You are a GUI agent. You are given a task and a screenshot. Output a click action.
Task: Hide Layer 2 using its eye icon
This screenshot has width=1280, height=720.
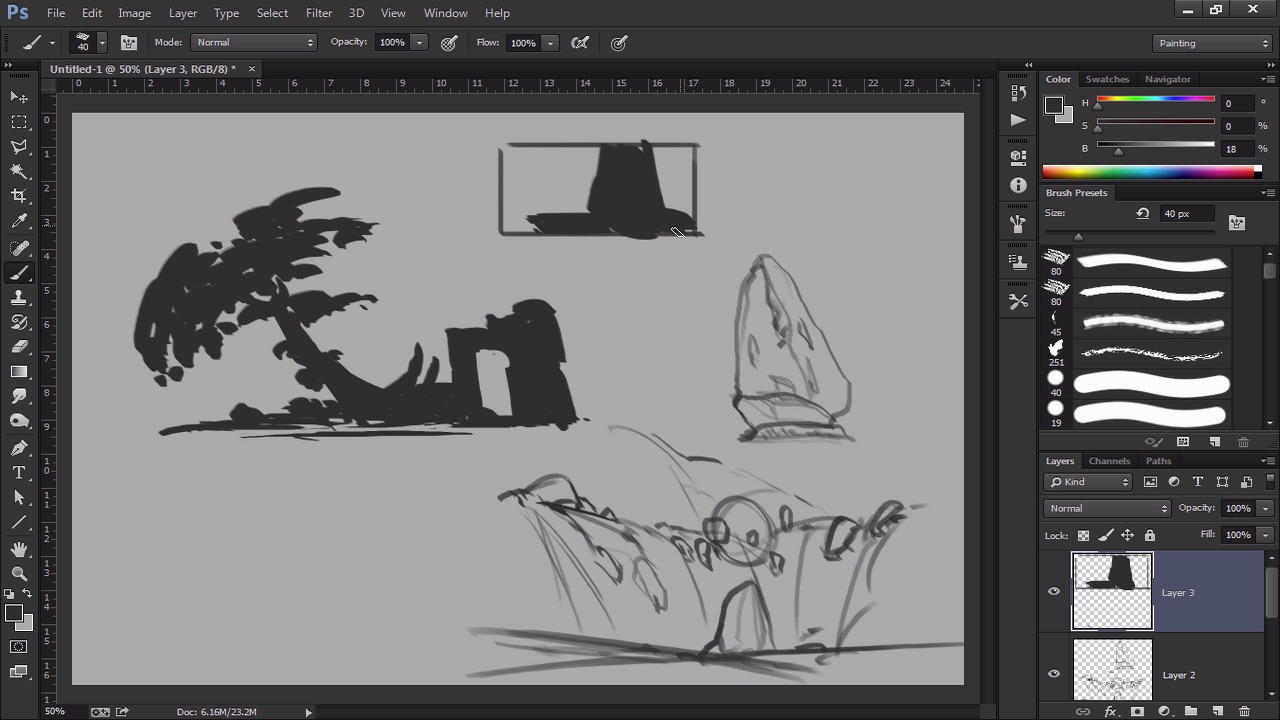pyautogui.click(x=1054, y=674)
